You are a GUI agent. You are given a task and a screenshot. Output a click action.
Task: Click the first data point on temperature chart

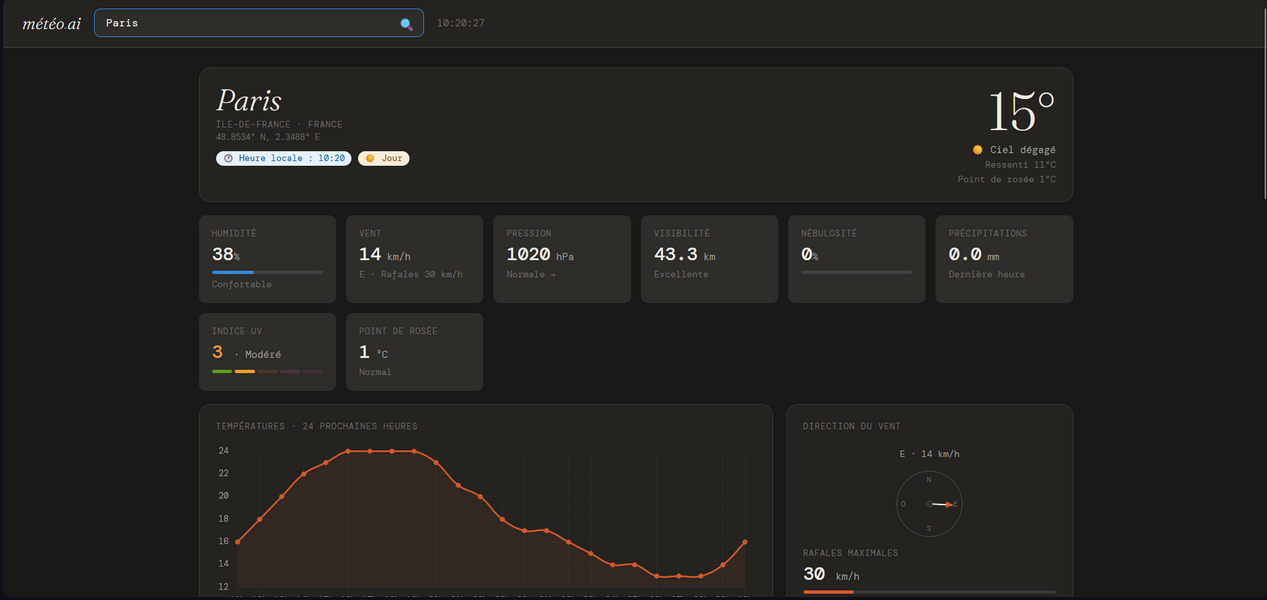[x=237, y=542]
